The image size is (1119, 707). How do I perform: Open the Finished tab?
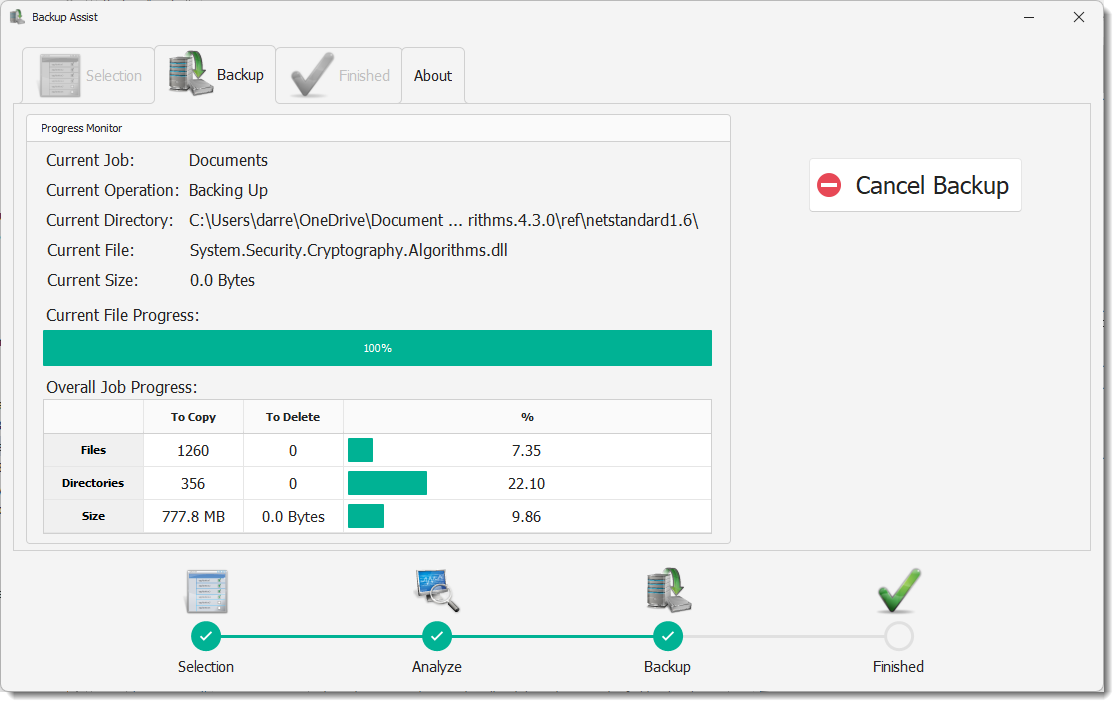click(339, 76)
